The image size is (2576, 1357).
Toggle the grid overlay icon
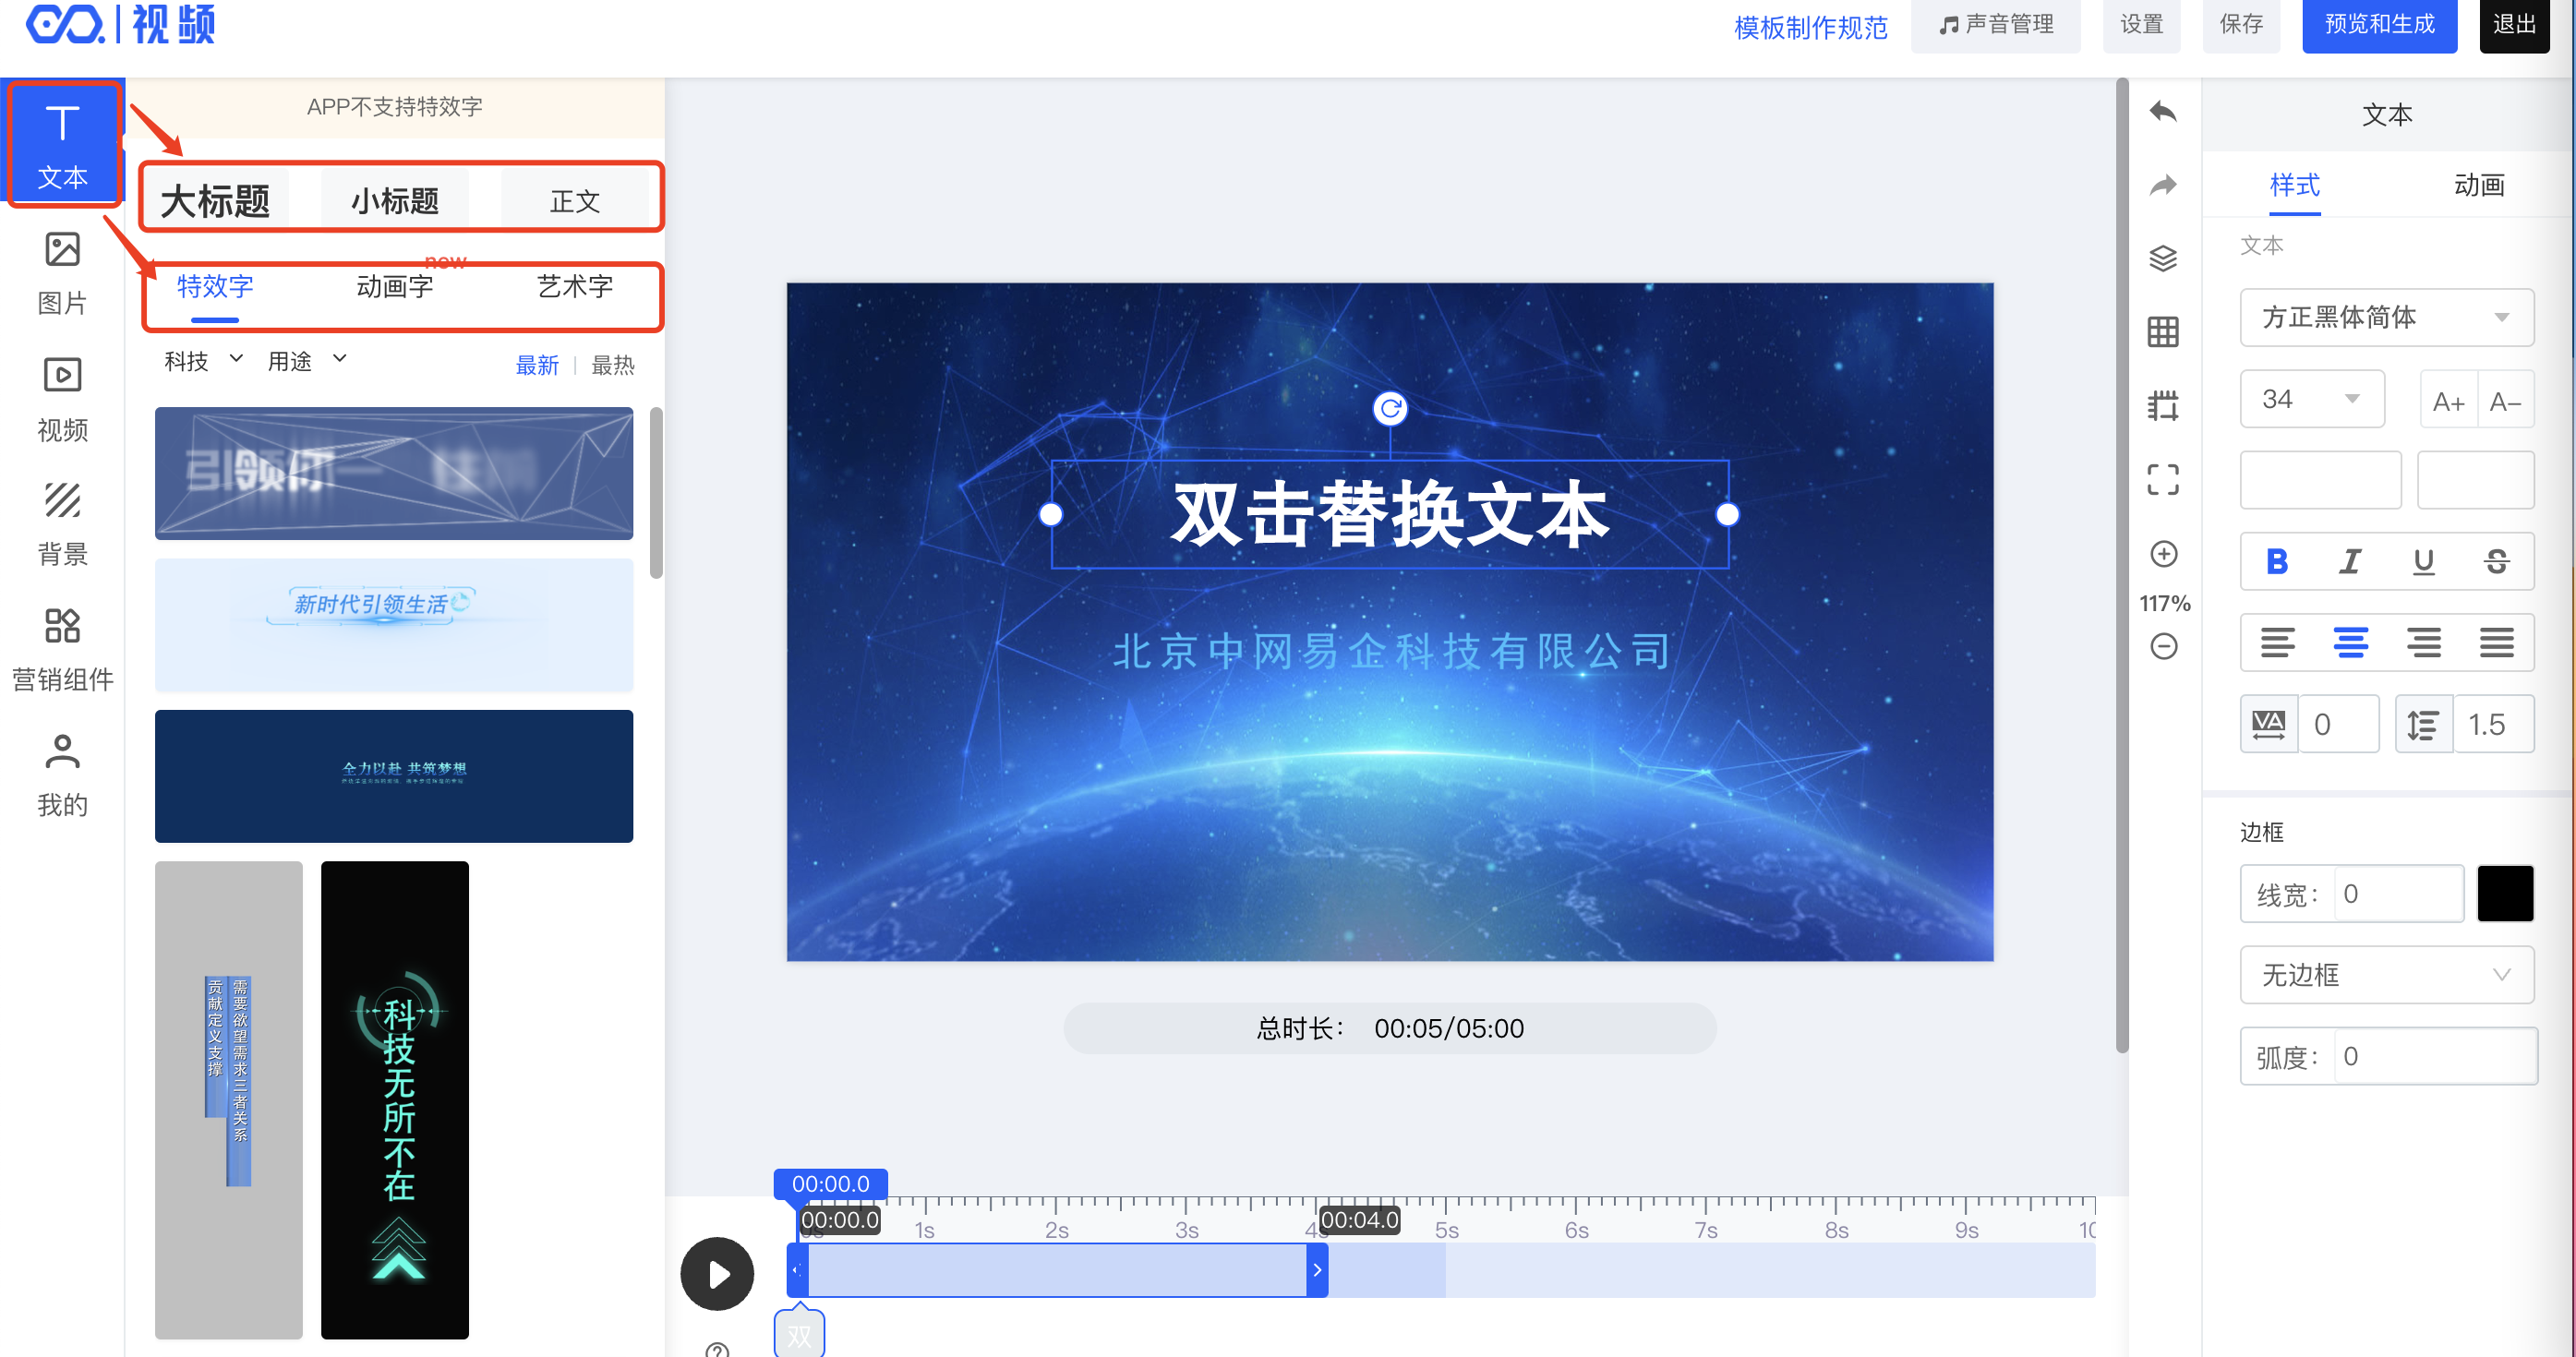pos(2162,332)
